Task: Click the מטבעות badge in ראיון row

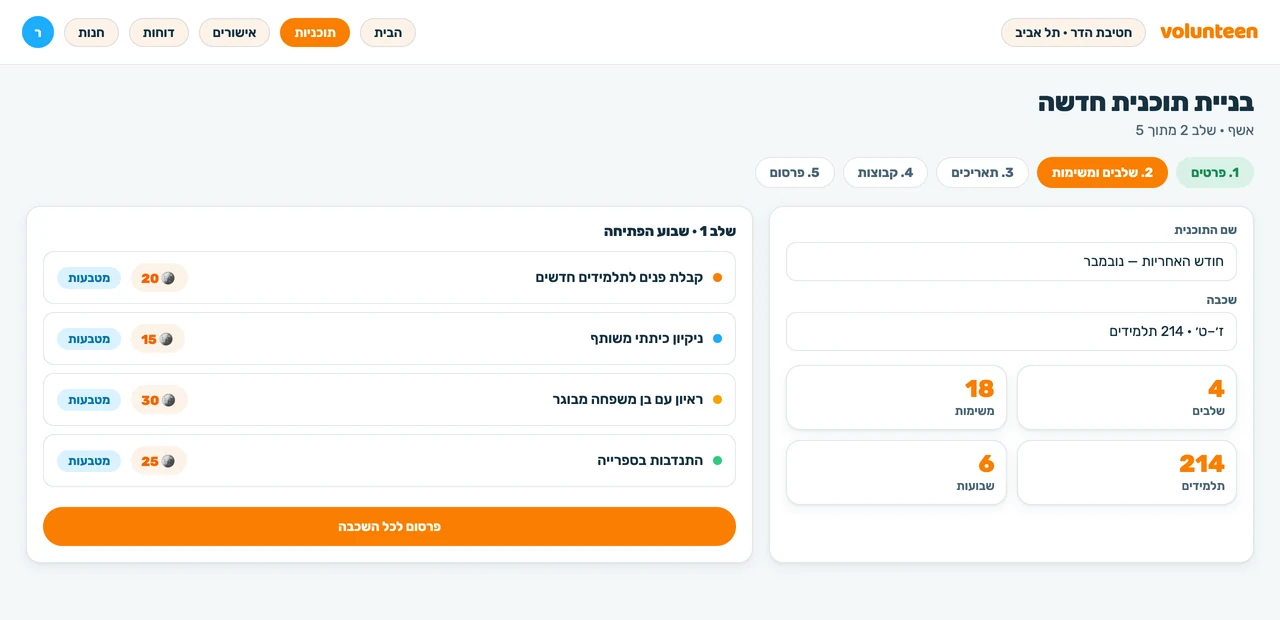Action: [89, 400]
